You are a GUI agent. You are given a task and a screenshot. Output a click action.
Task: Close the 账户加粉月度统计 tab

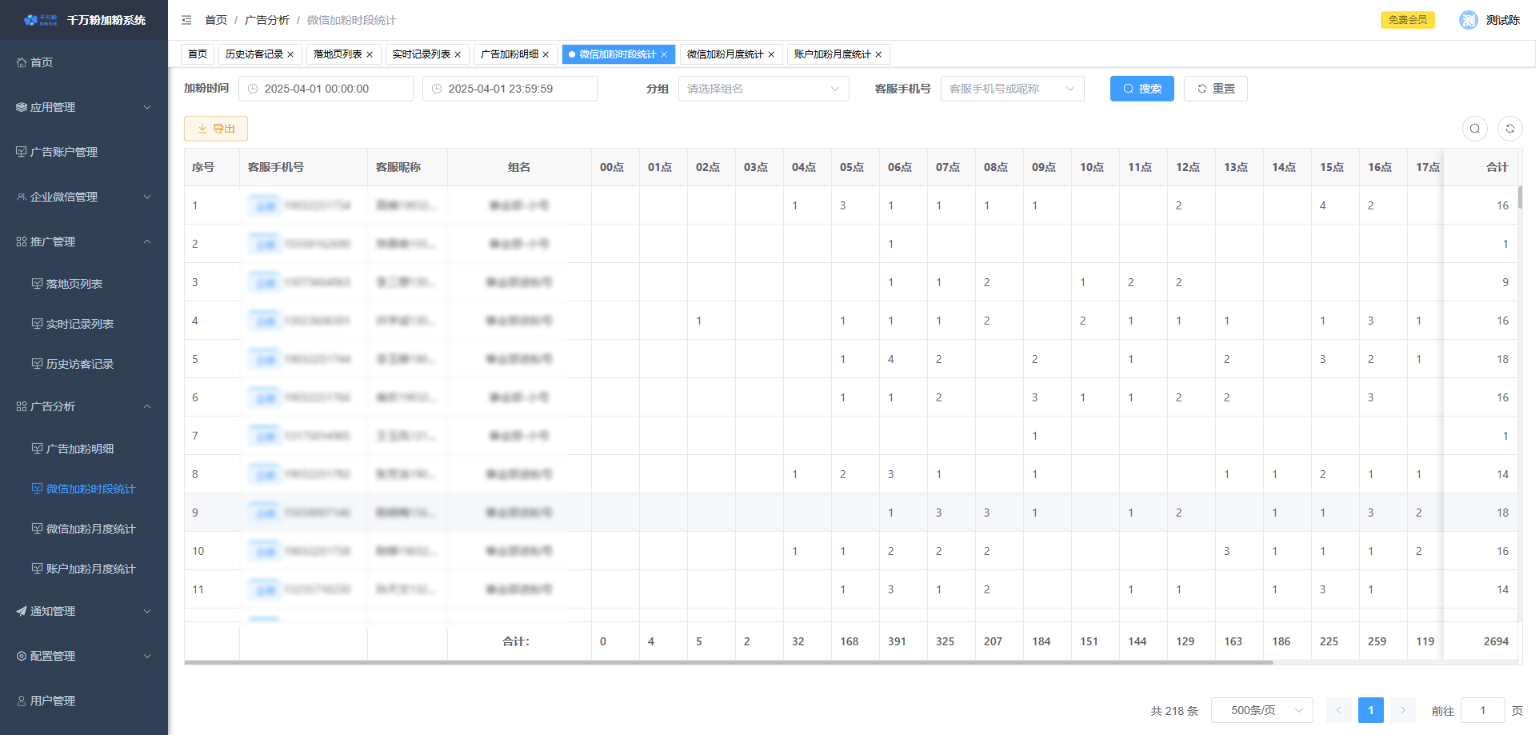click(x=879, y=54)
